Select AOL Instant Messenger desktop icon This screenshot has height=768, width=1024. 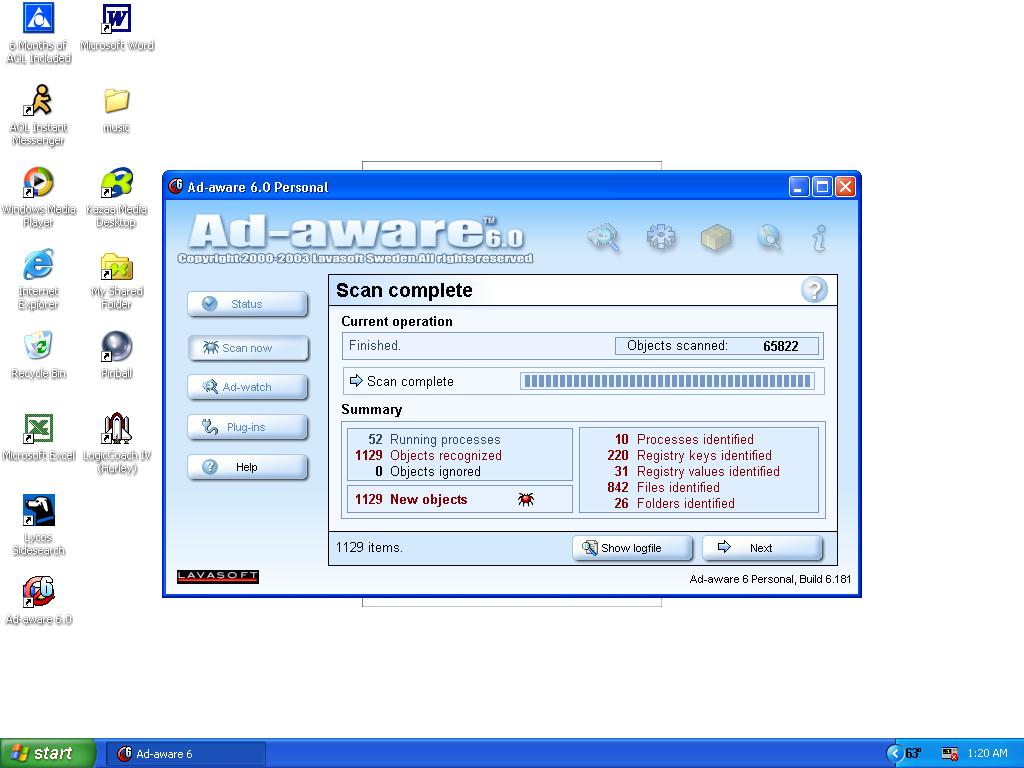click(x=39, y=115)
